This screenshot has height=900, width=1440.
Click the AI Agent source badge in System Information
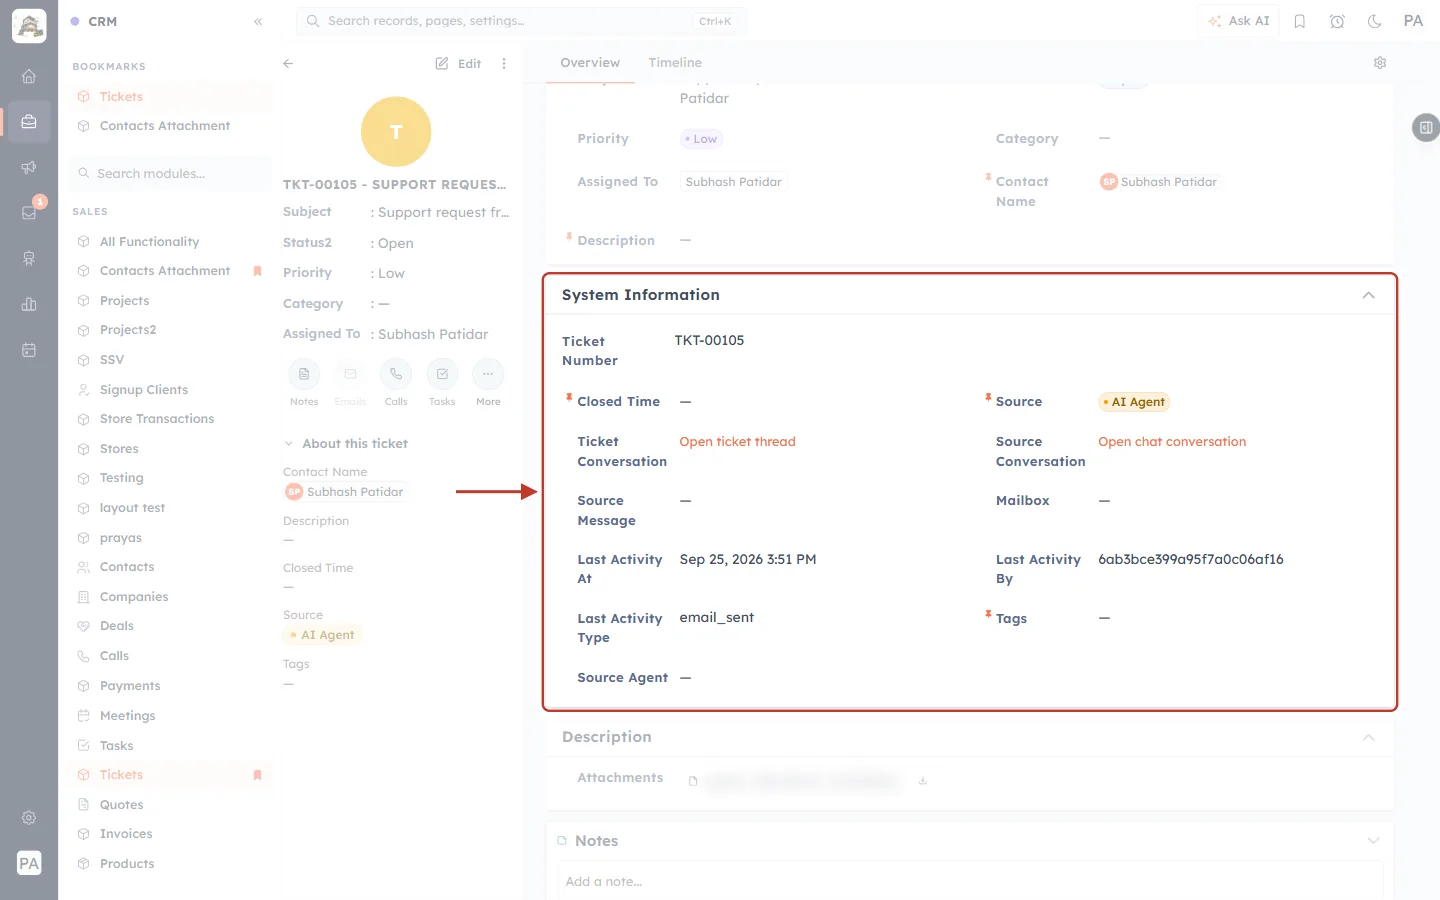pos(1134,402)
